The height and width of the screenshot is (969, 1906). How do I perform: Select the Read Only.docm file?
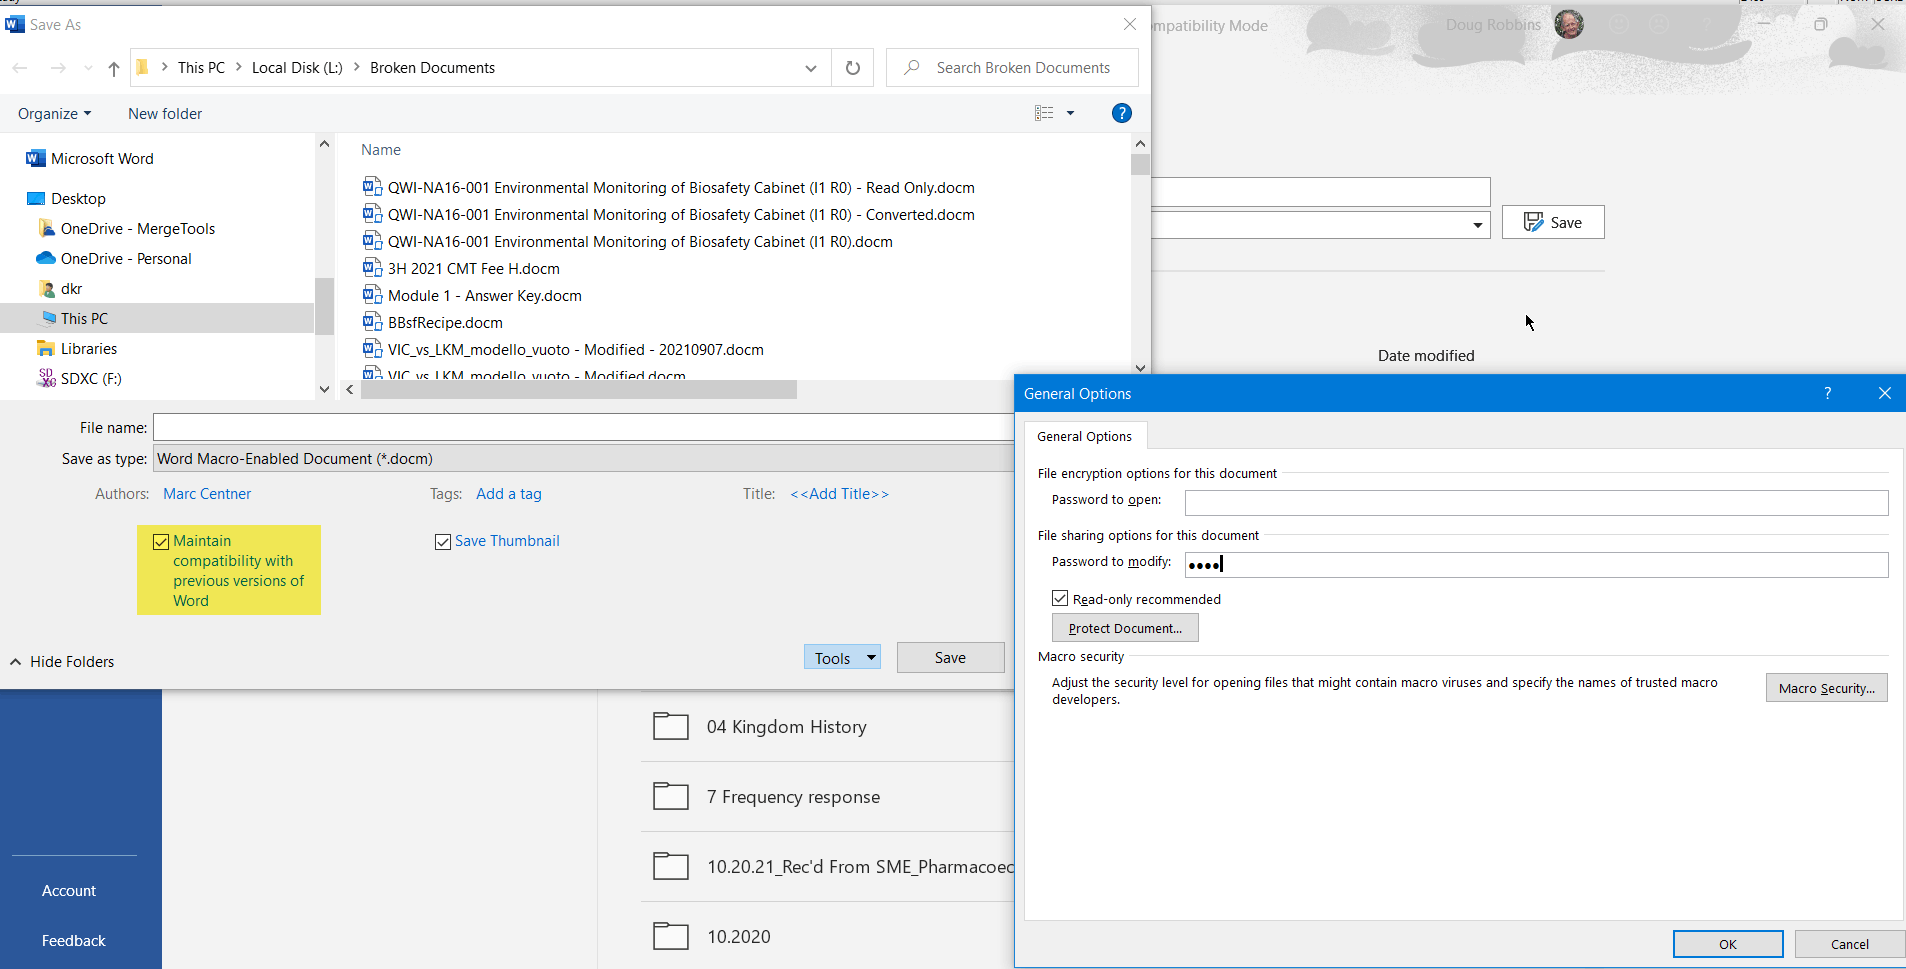coord(681,188)
